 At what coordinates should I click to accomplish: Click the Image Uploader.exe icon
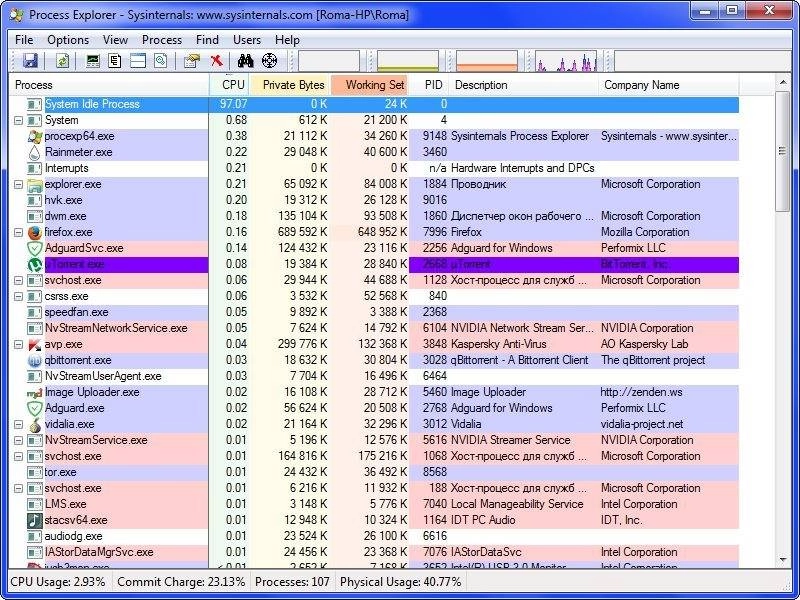pyautogui.click(x=35, y=392)
